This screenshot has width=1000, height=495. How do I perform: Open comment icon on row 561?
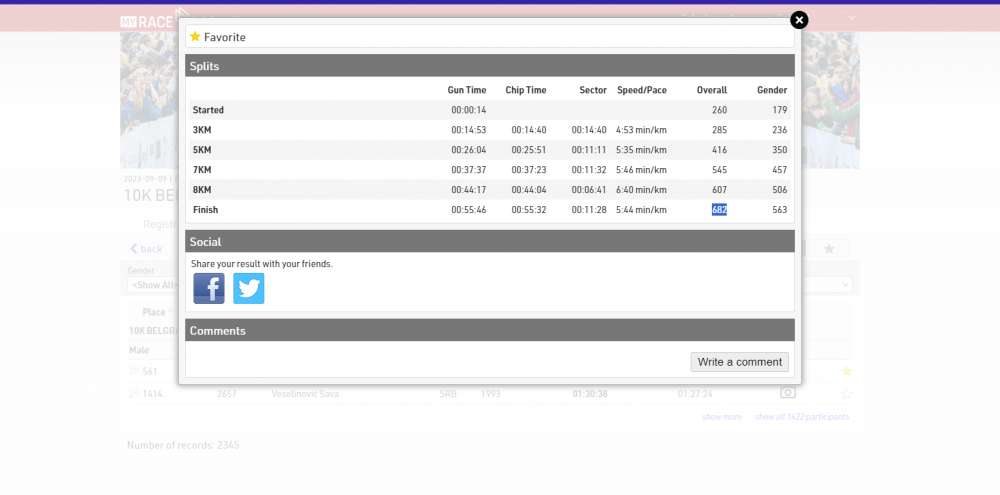pyautogui.click(x=134, y=371)
